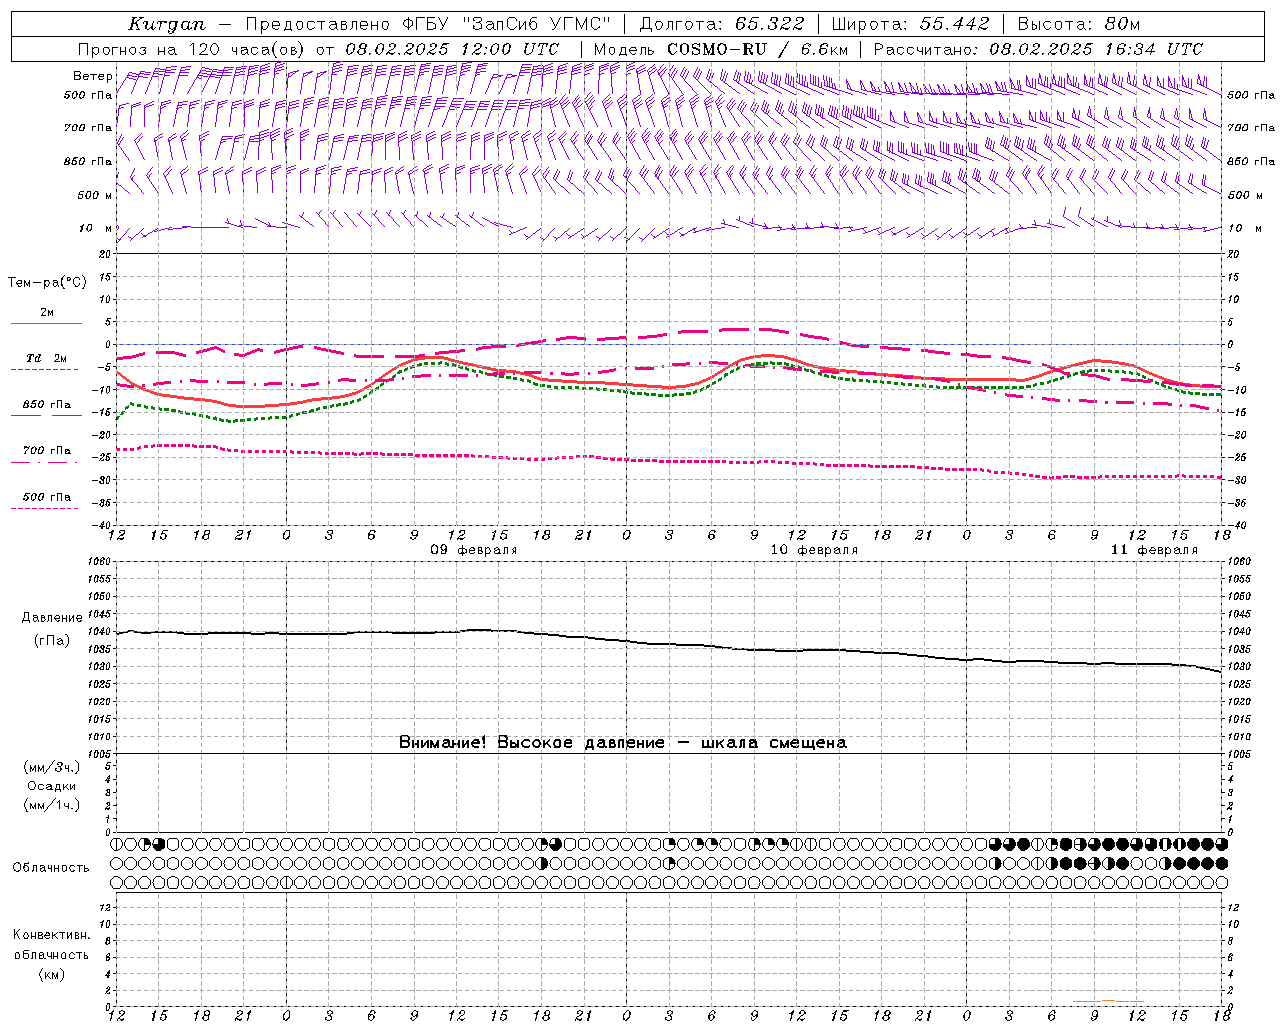This screenshot has width=1280, height=1024.
Task: Click the '(км)' unit under convective cloudiness
Action: coord(52,974)
